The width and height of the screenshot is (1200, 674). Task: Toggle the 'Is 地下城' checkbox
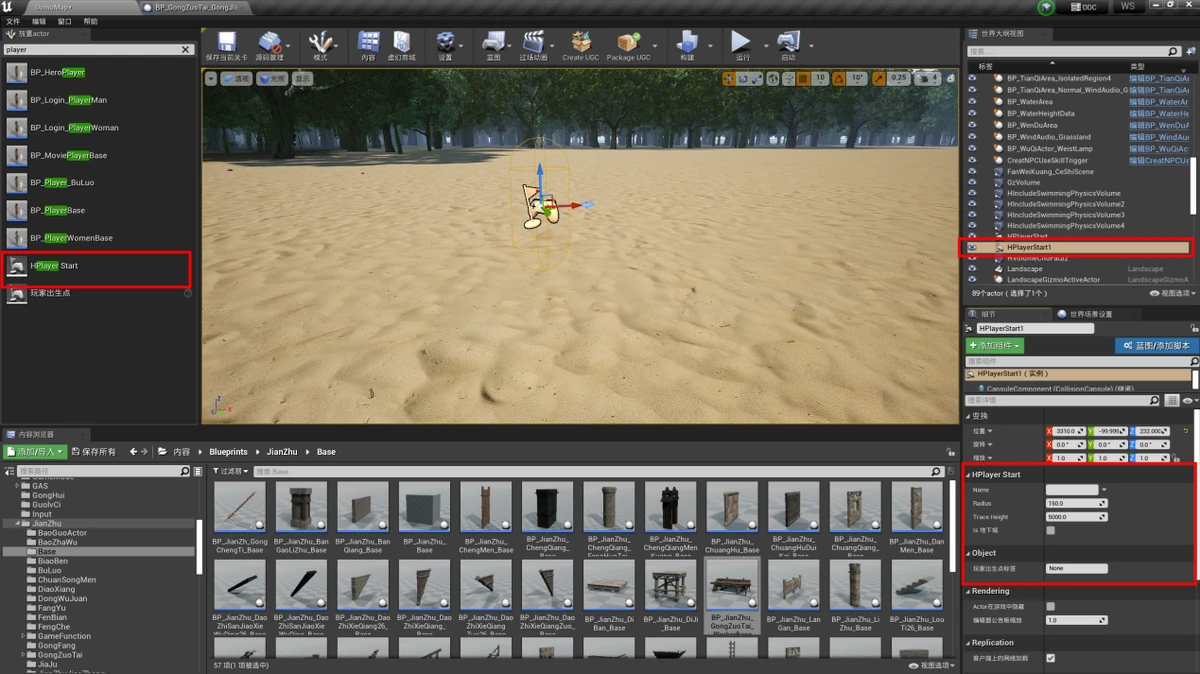click(1050, 530)
